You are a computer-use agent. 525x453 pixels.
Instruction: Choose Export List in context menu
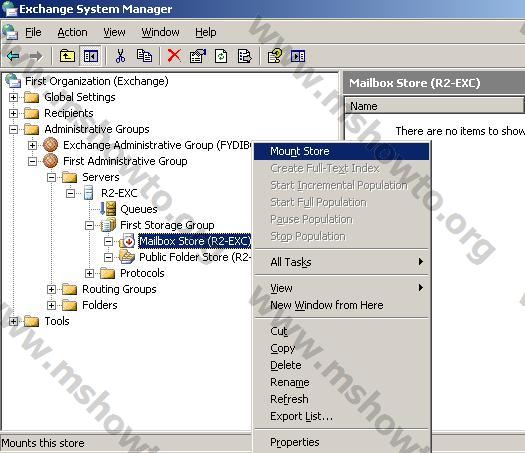click(341, 417)
